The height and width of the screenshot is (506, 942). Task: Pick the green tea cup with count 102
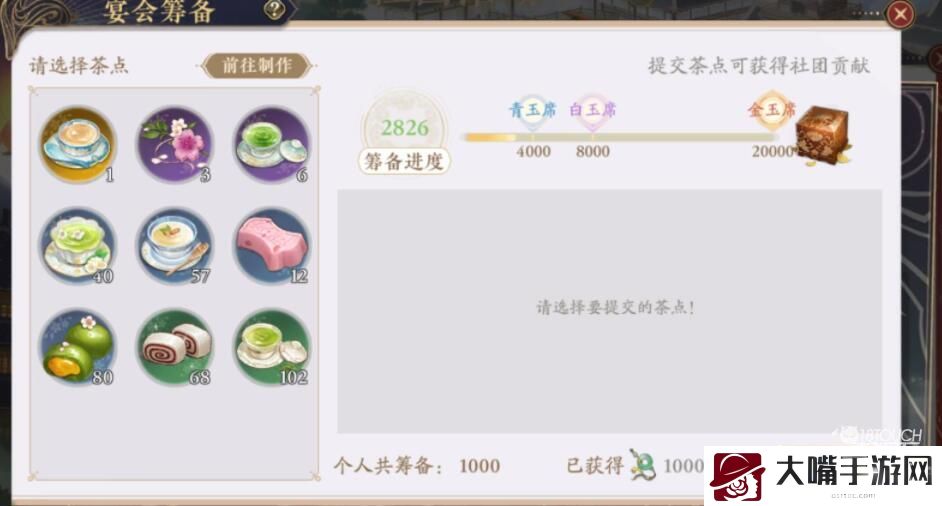click(272, 347)
